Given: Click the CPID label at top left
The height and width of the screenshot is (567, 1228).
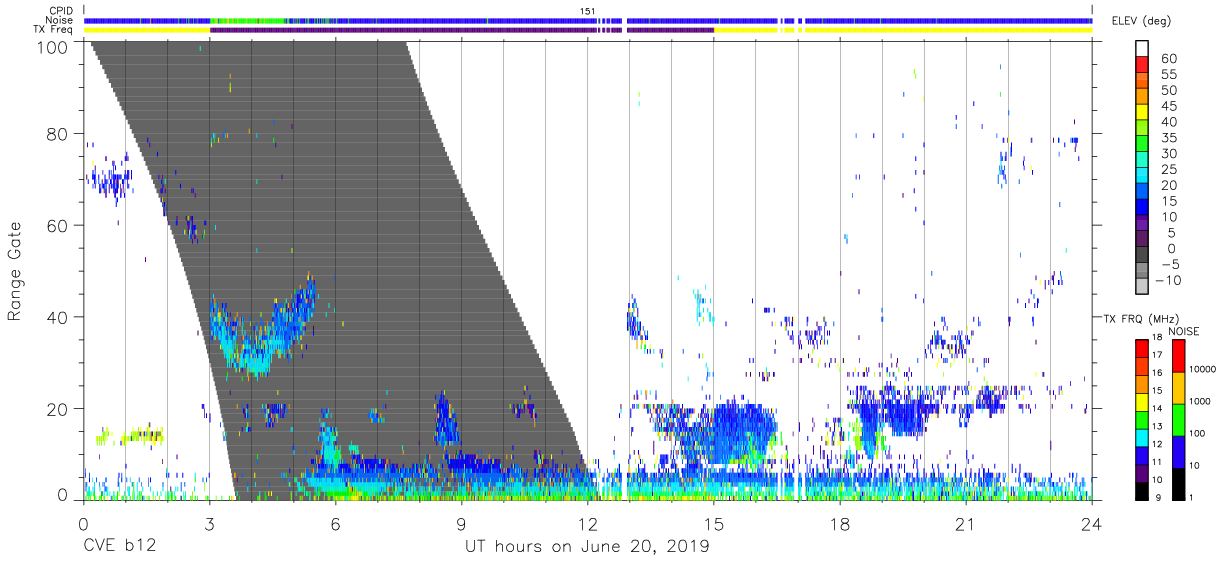Looking at the screenshot, I should click(59, 11).
